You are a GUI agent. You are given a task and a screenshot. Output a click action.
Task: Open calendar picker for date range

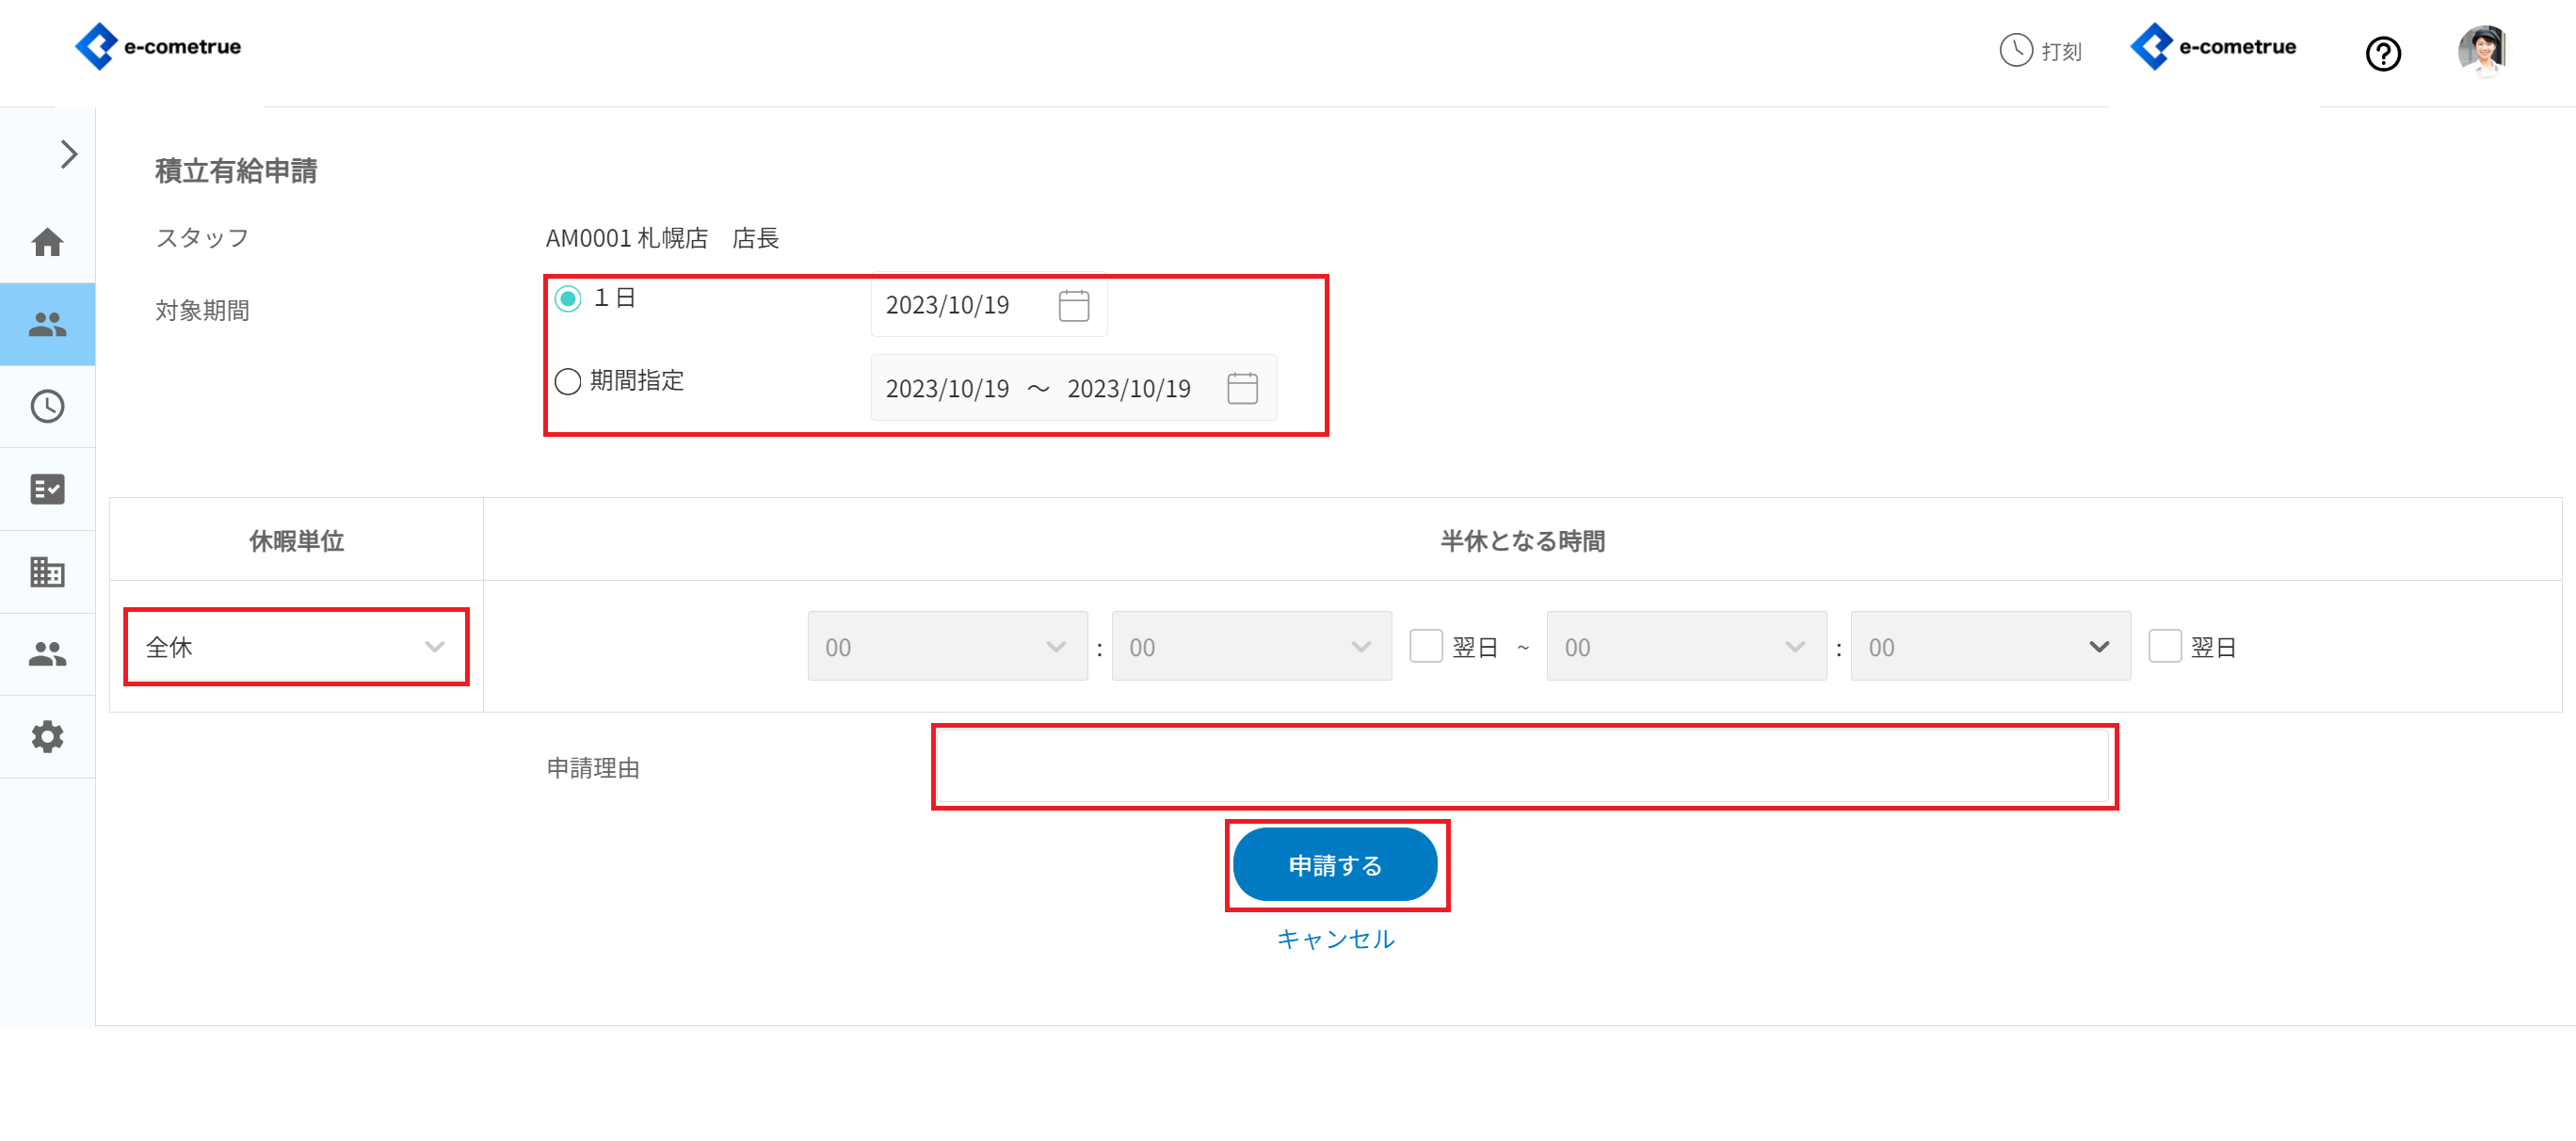1242,388
